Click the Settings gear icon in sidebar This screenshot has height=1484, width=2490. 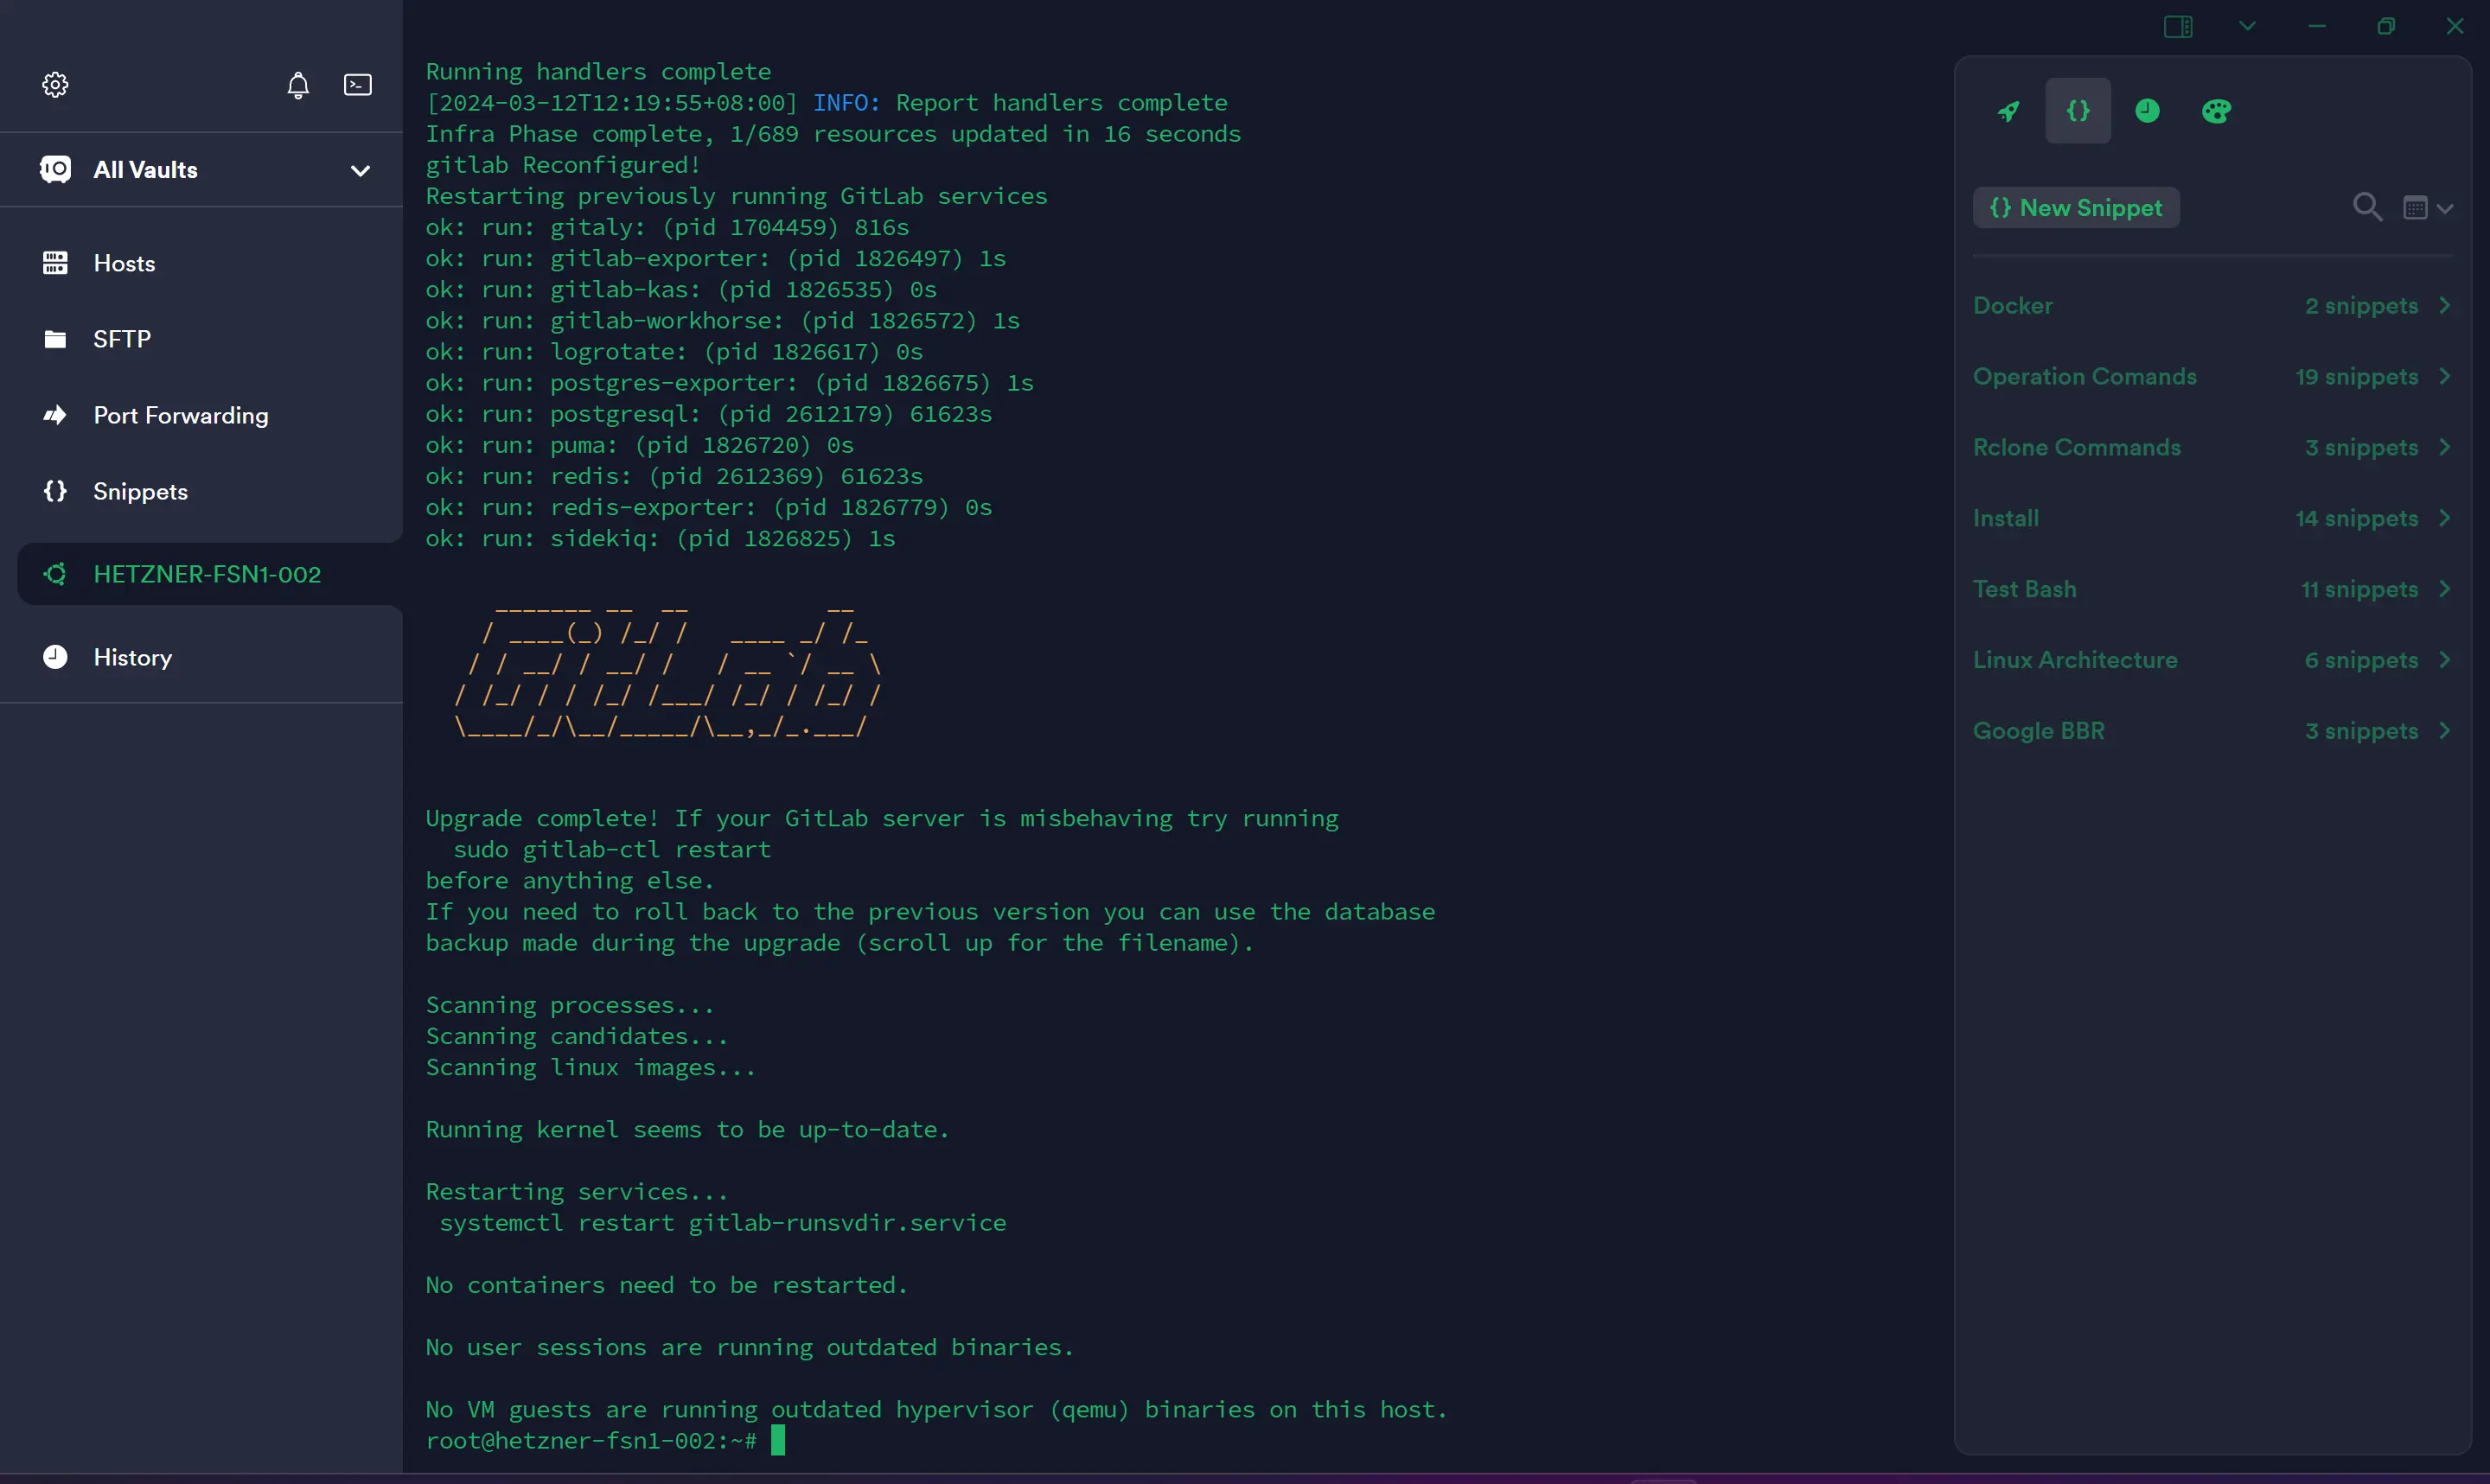coord(53,85)
